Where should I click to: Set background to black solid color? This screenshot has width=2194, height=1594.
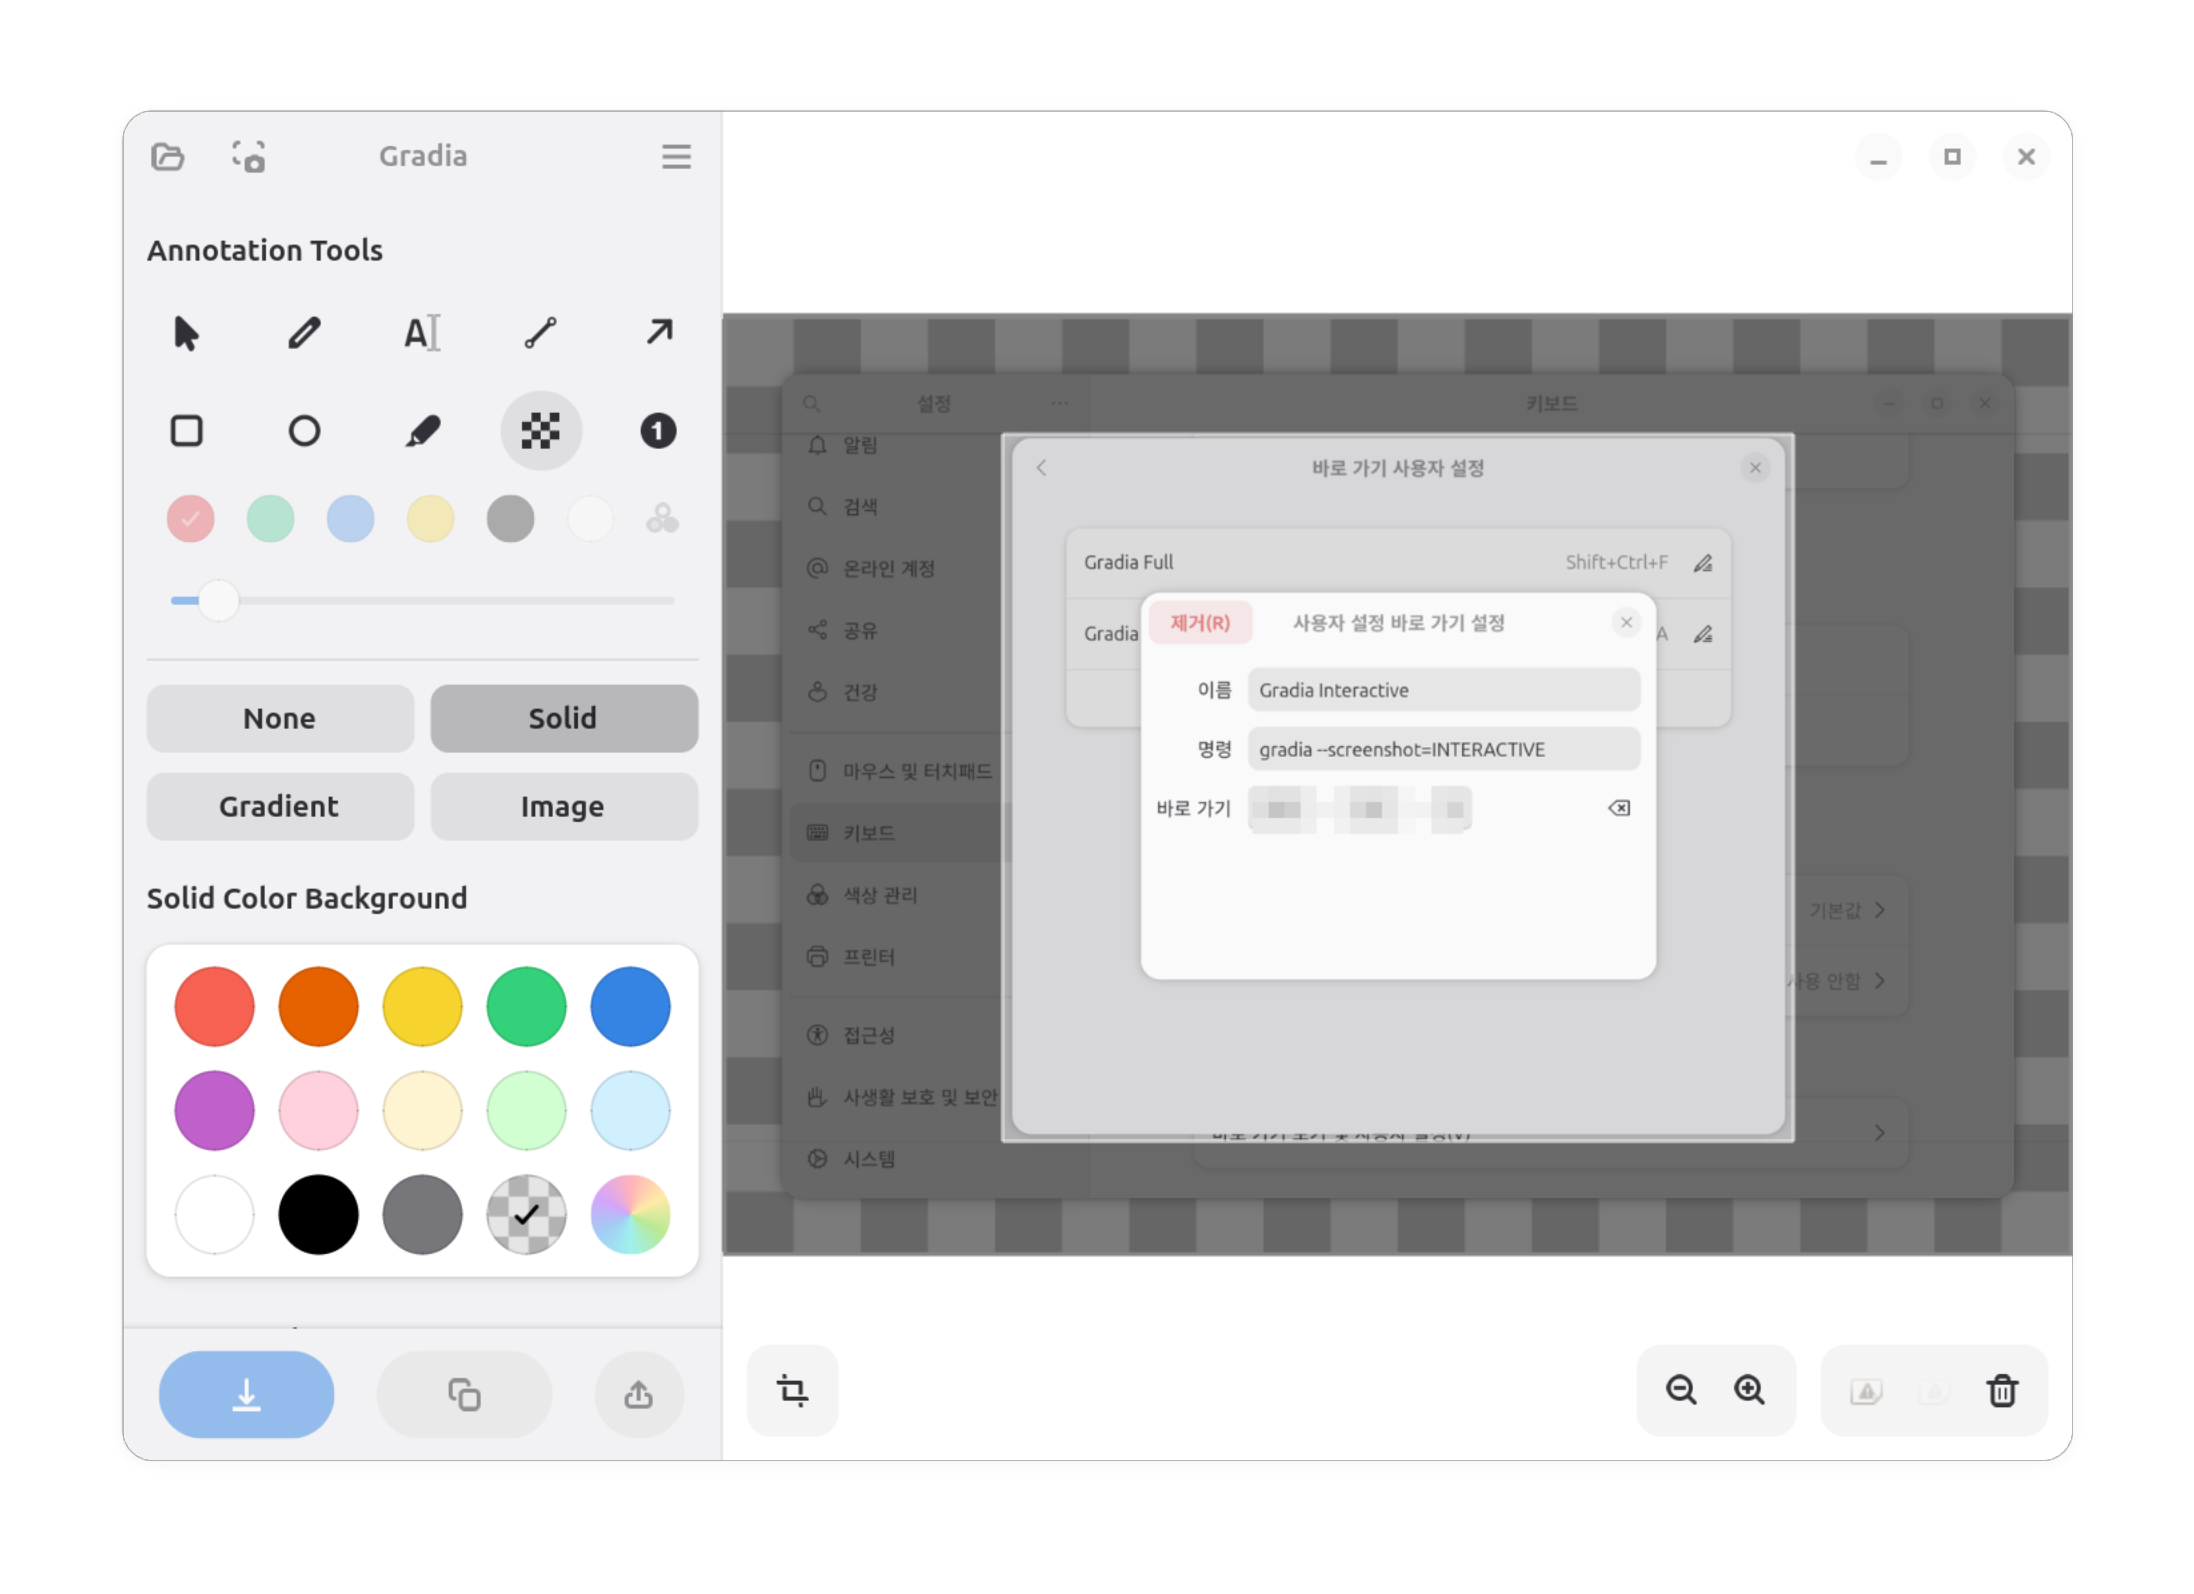pos(319,1215)
